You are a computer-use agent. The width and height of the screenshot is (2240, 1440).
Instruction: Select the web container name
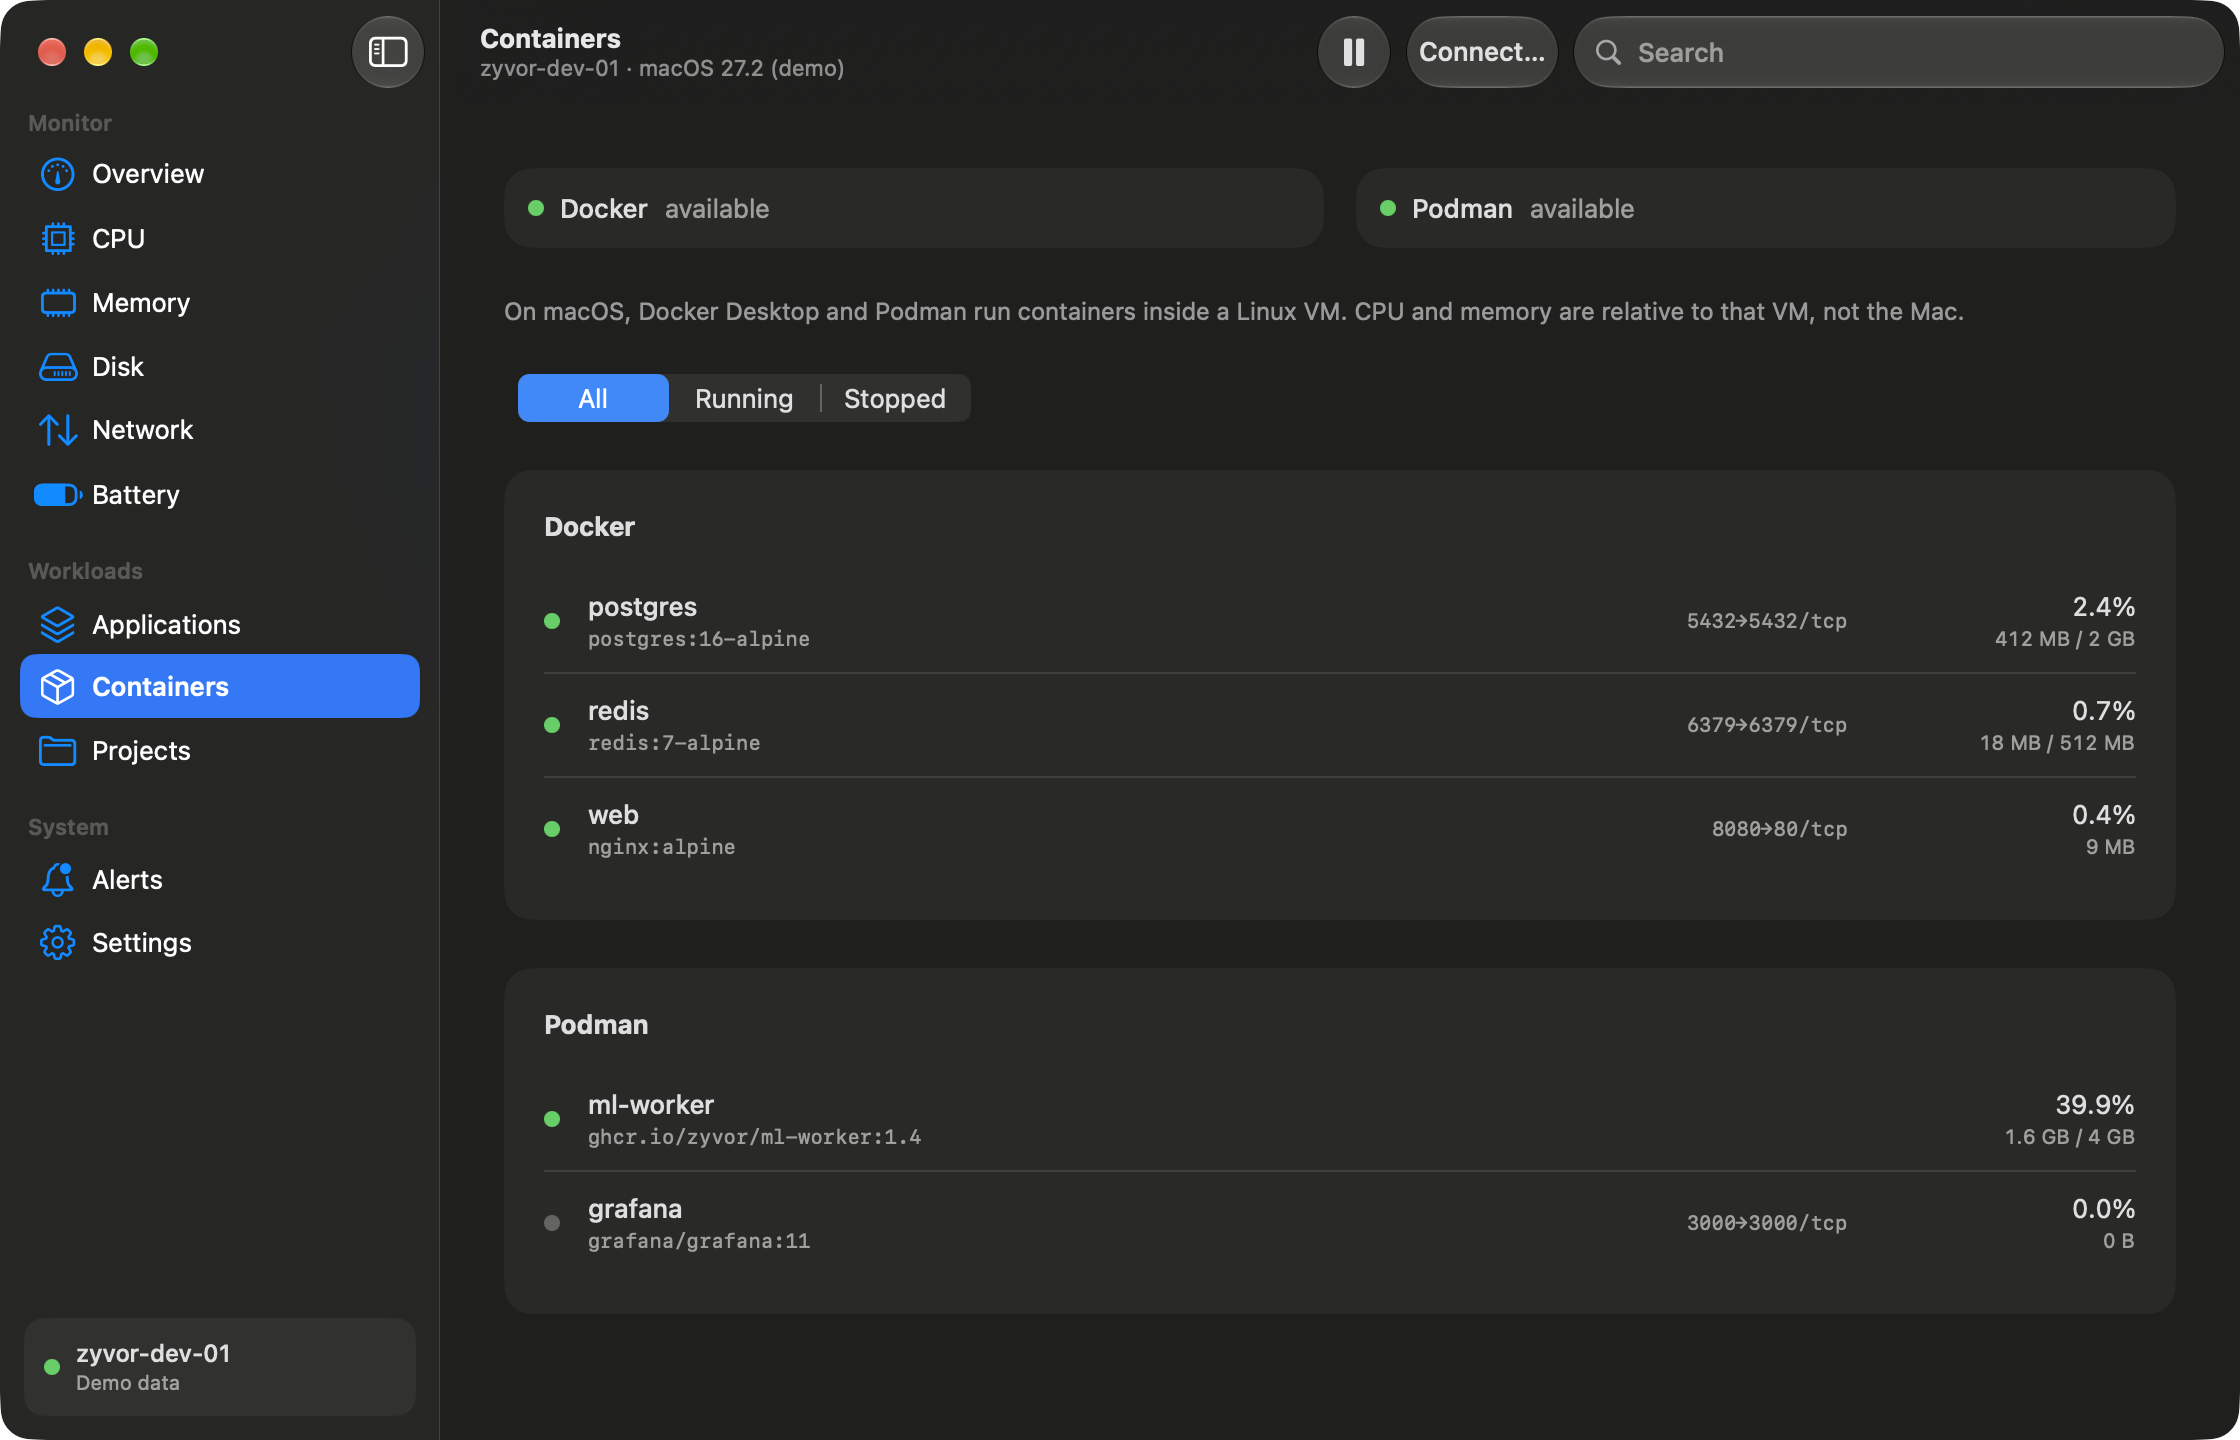(613, 814)
